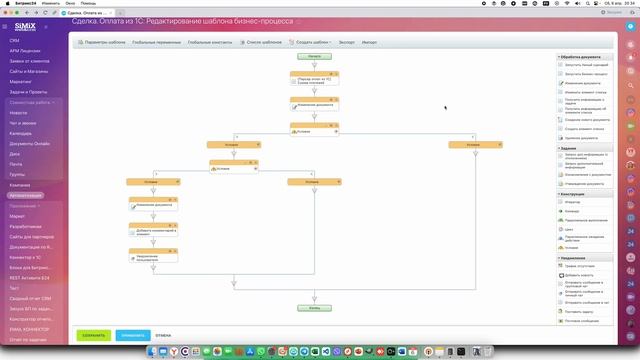Click Импорт in the toolbar
The height and width of the screenshot is (360, 640).
tap(369, 42)
